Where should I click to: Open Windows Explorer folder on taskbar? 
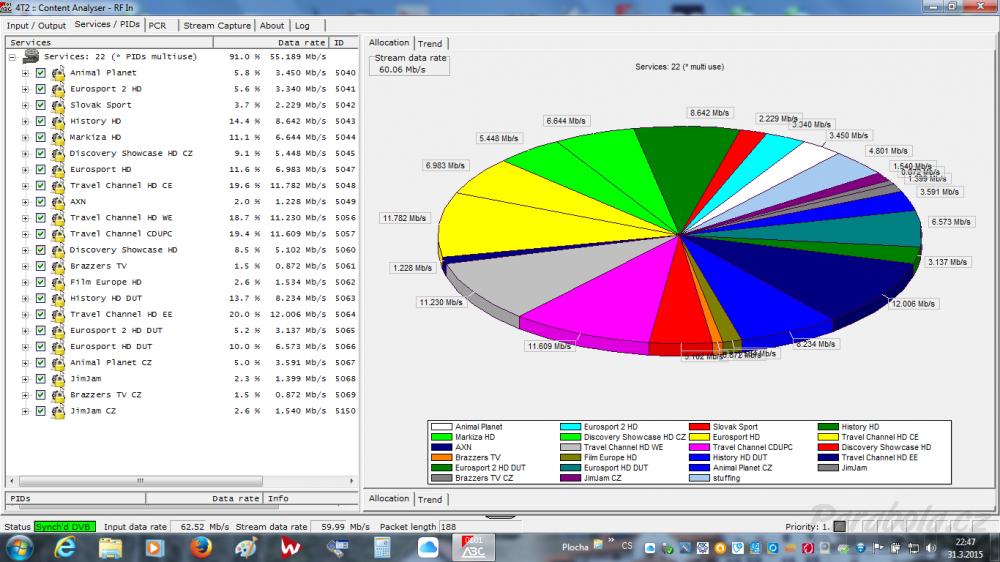[110, 547]
